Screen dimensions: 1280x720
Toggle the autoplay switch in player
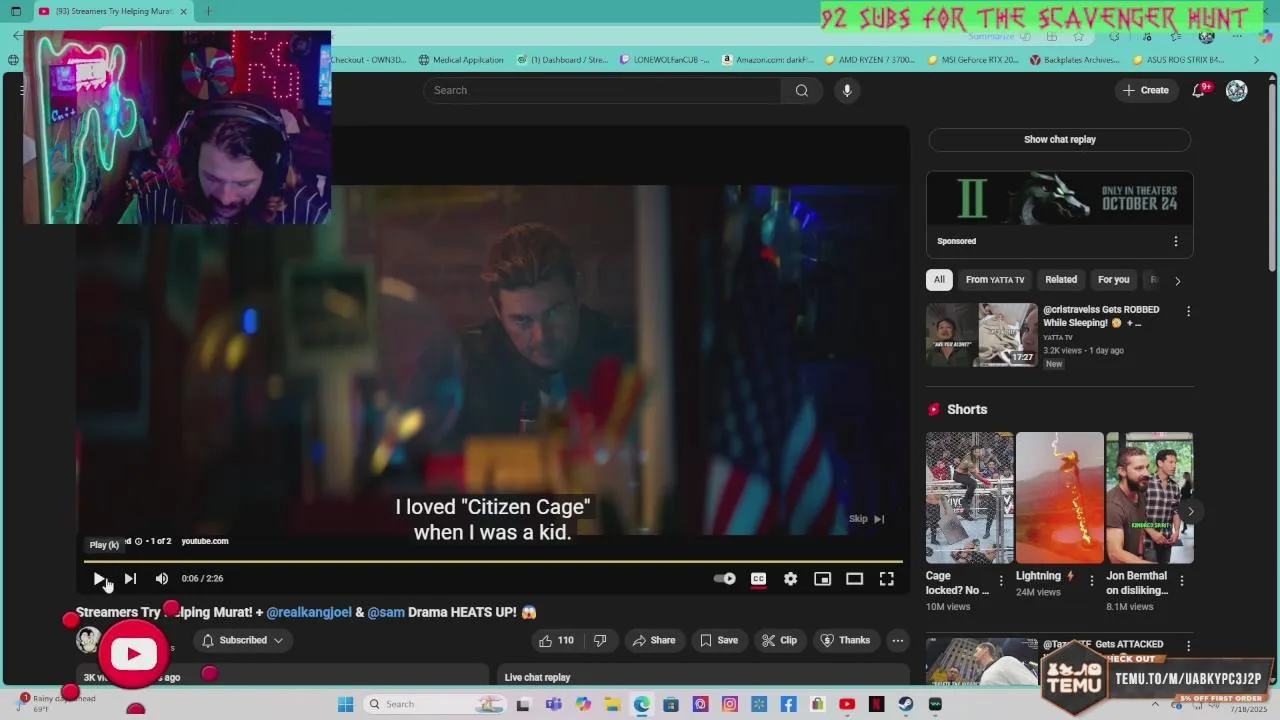[725, 578]
